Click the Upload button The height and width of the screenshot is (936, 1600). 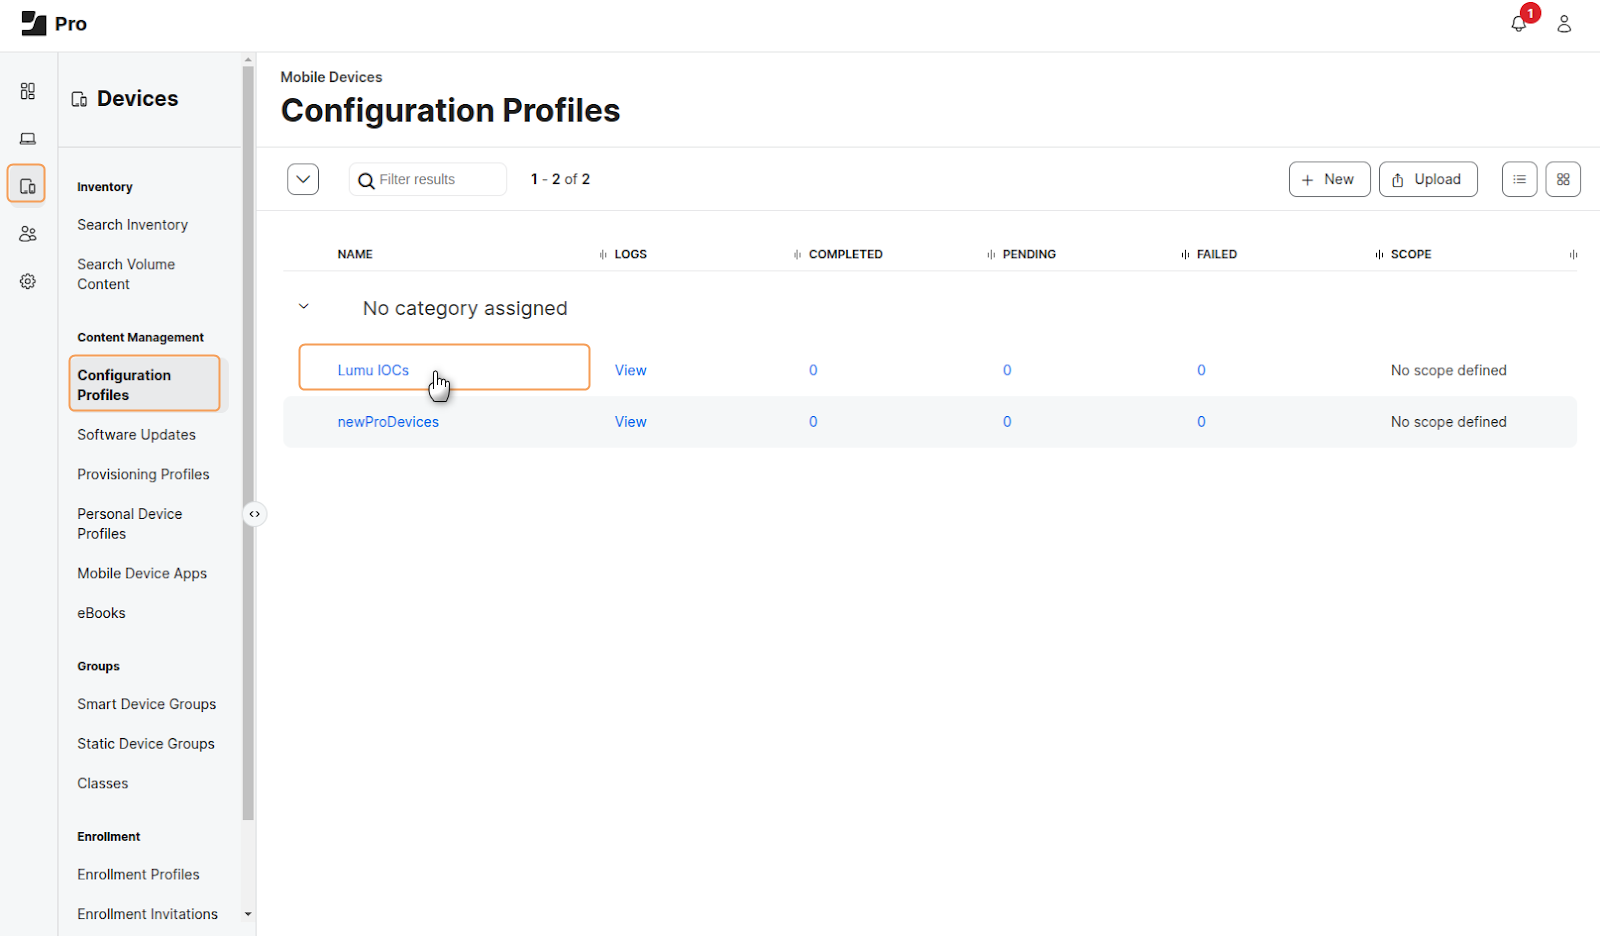tap(1427, 179)
